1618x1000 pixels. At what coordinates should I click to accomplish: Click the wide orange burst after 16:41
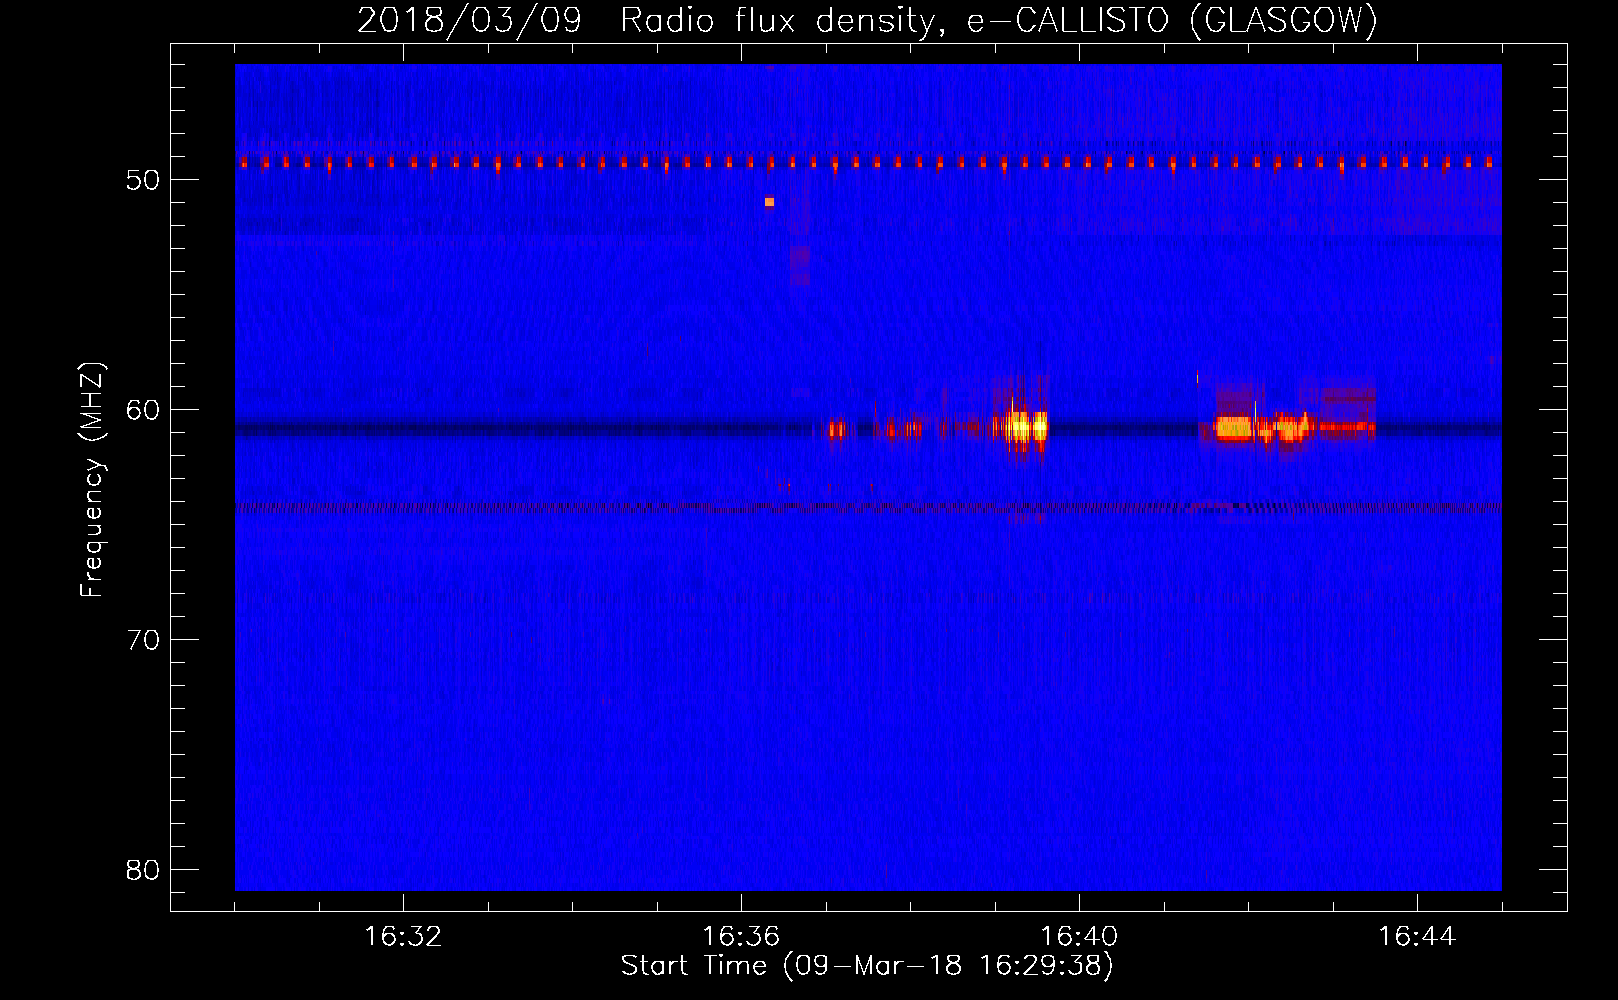click(1233, 428)
